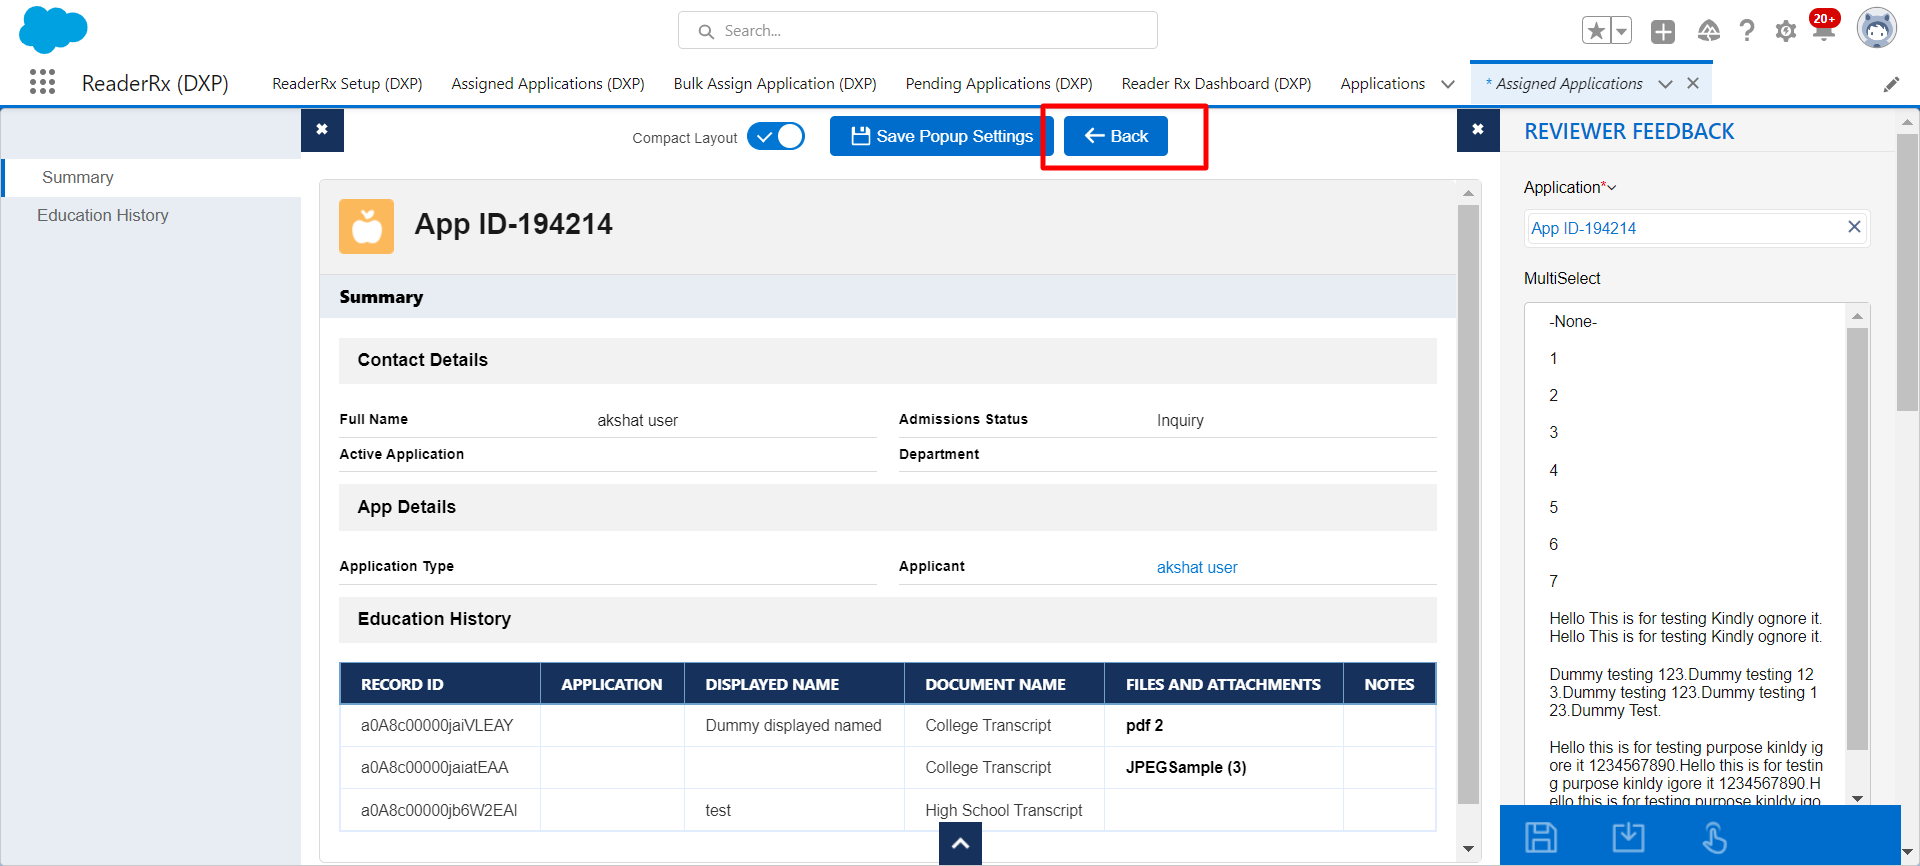Open the Setup gear menu

[x=1785, y=31]
